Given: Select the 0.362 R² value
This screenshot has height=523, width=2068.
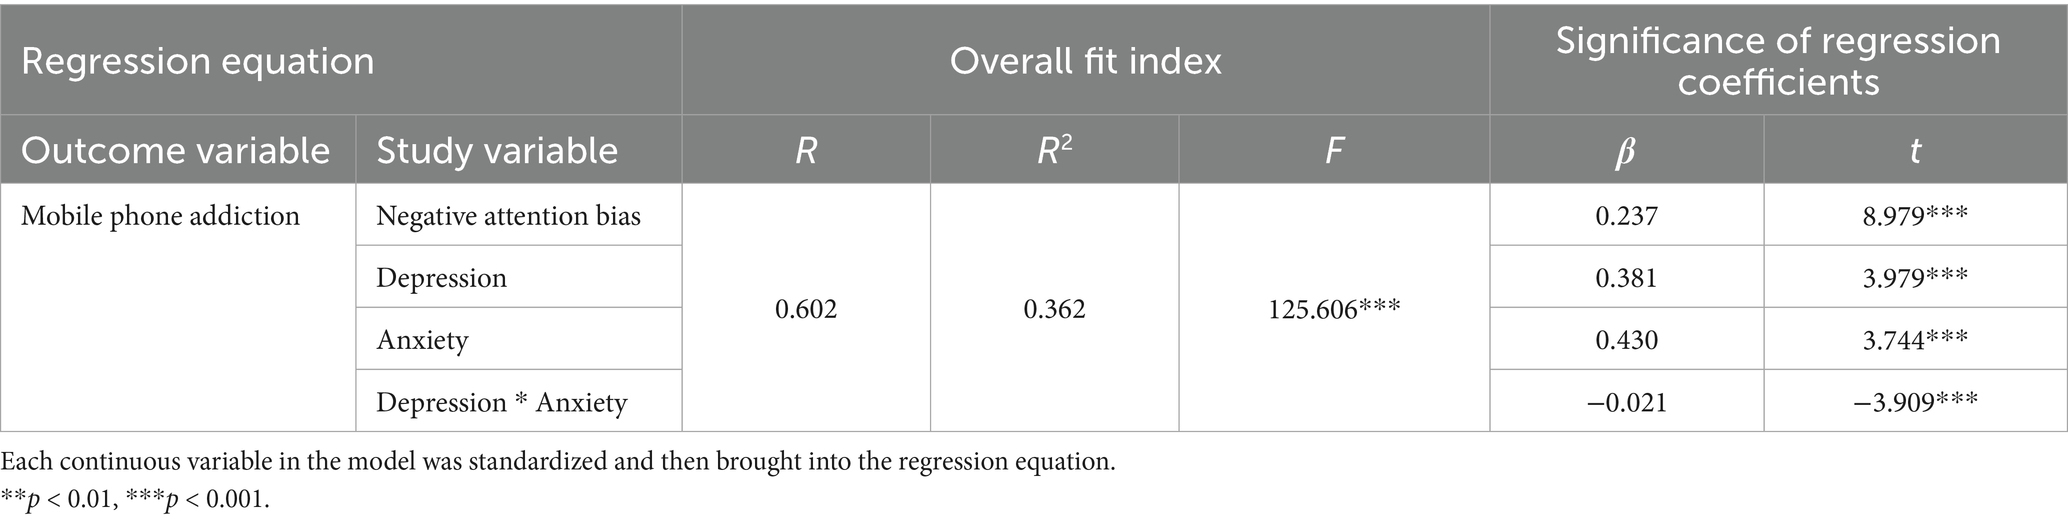Looking at the screenshot, I should tap(1054, 309).
